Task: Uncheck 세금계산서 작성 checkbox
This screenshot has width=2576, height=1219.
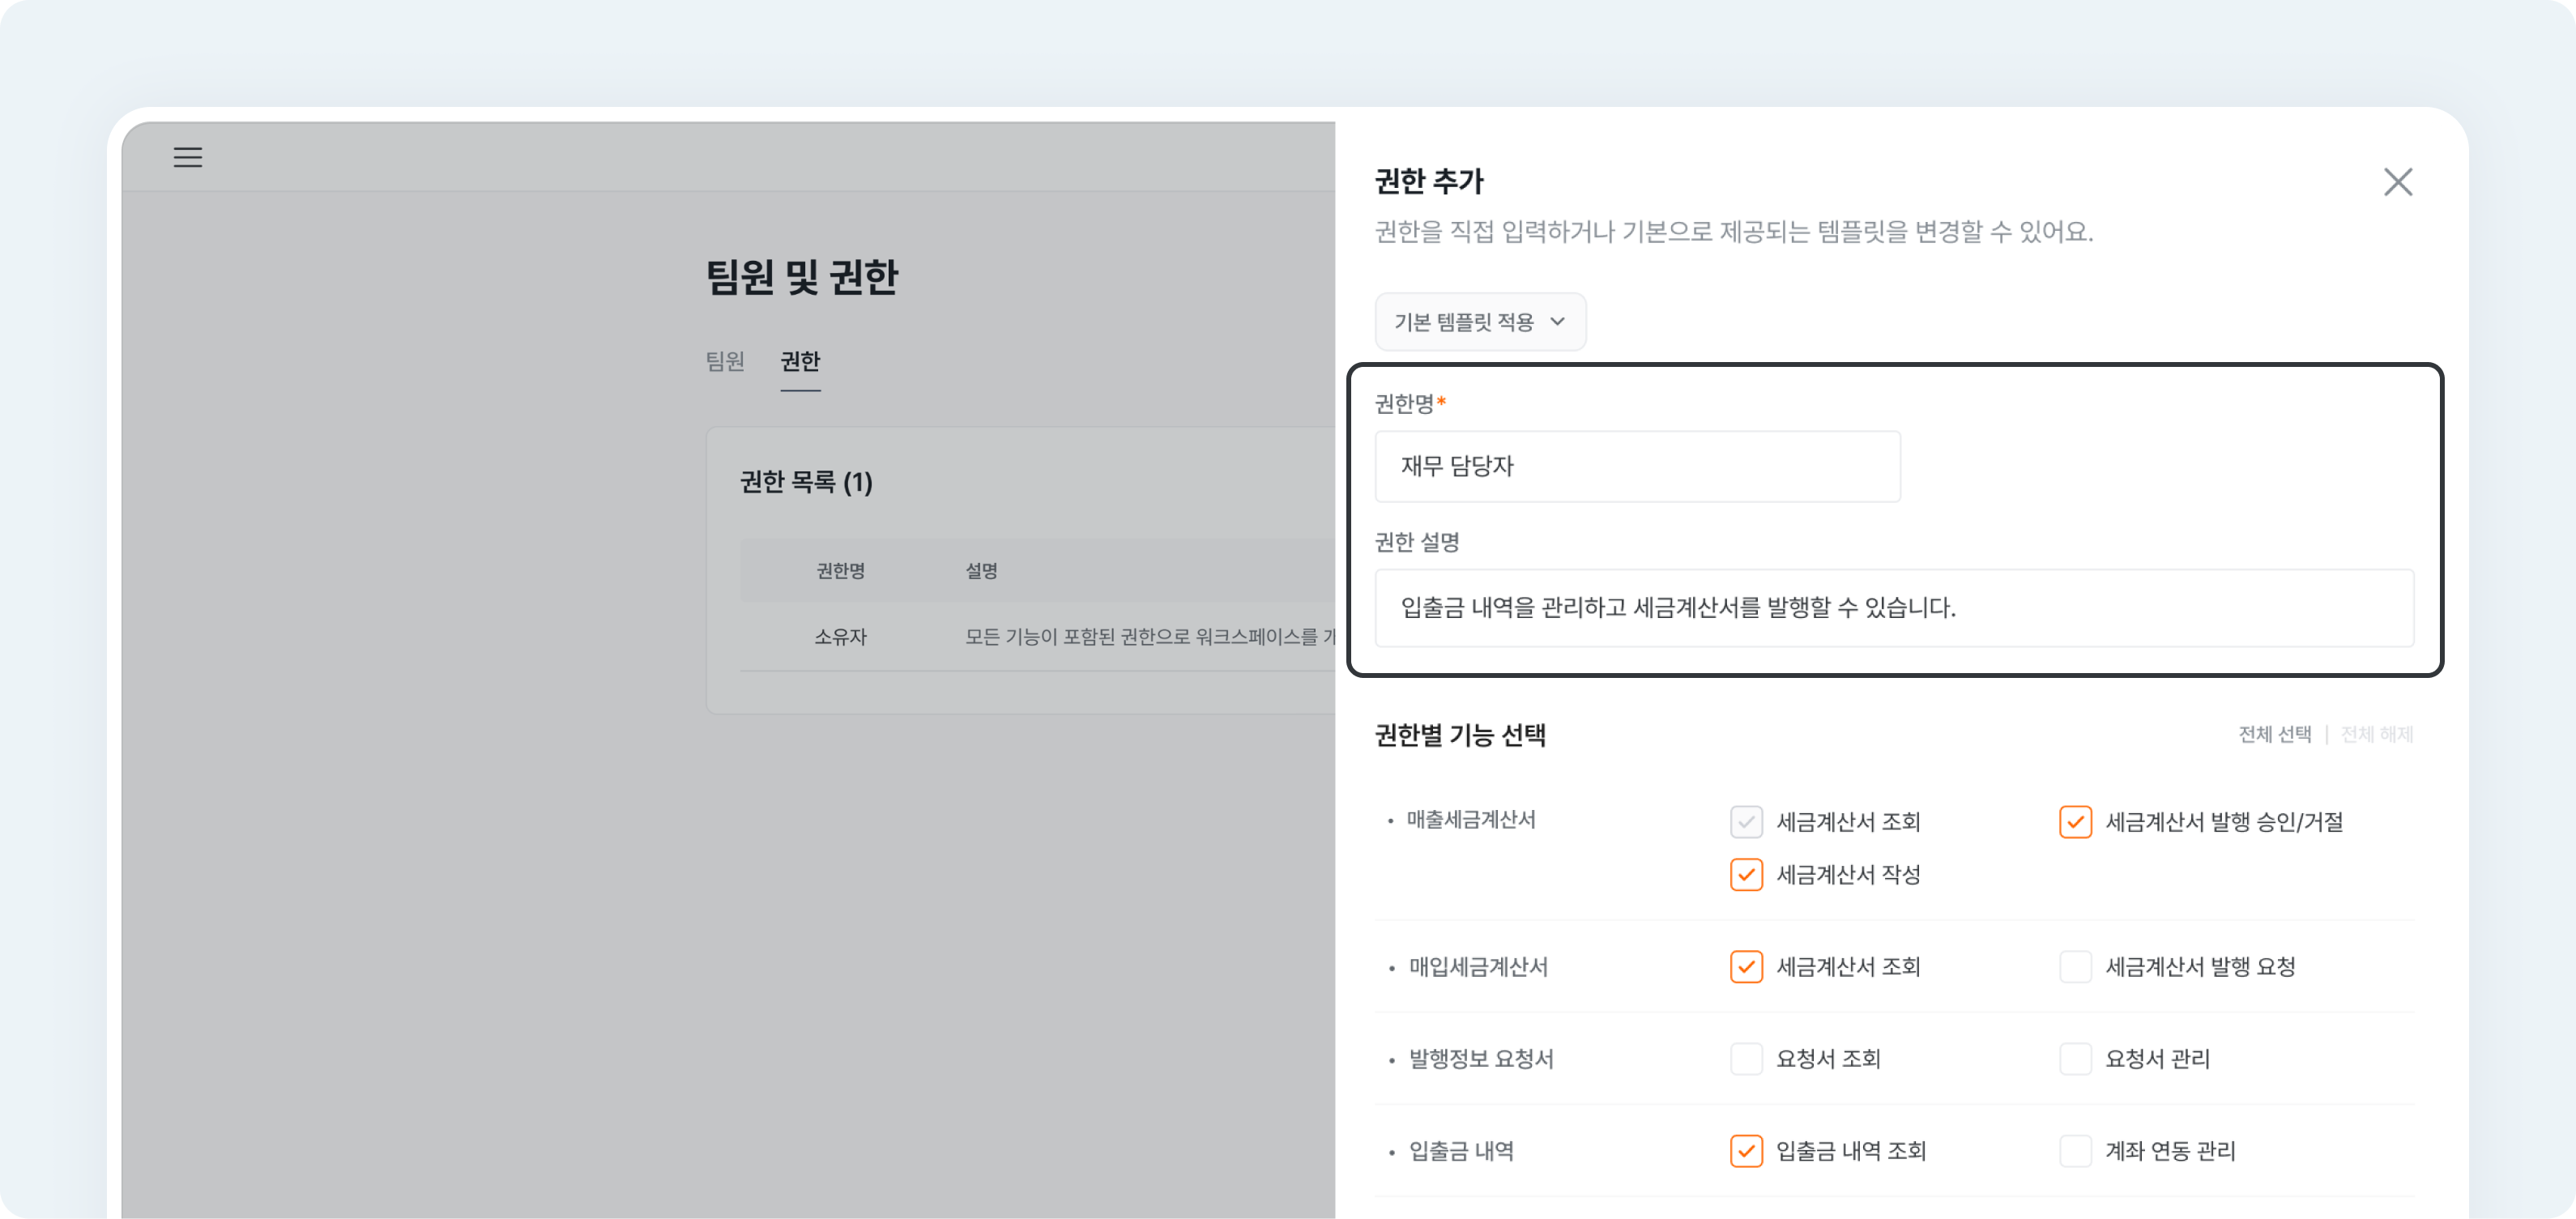Action: (1746, 875)
